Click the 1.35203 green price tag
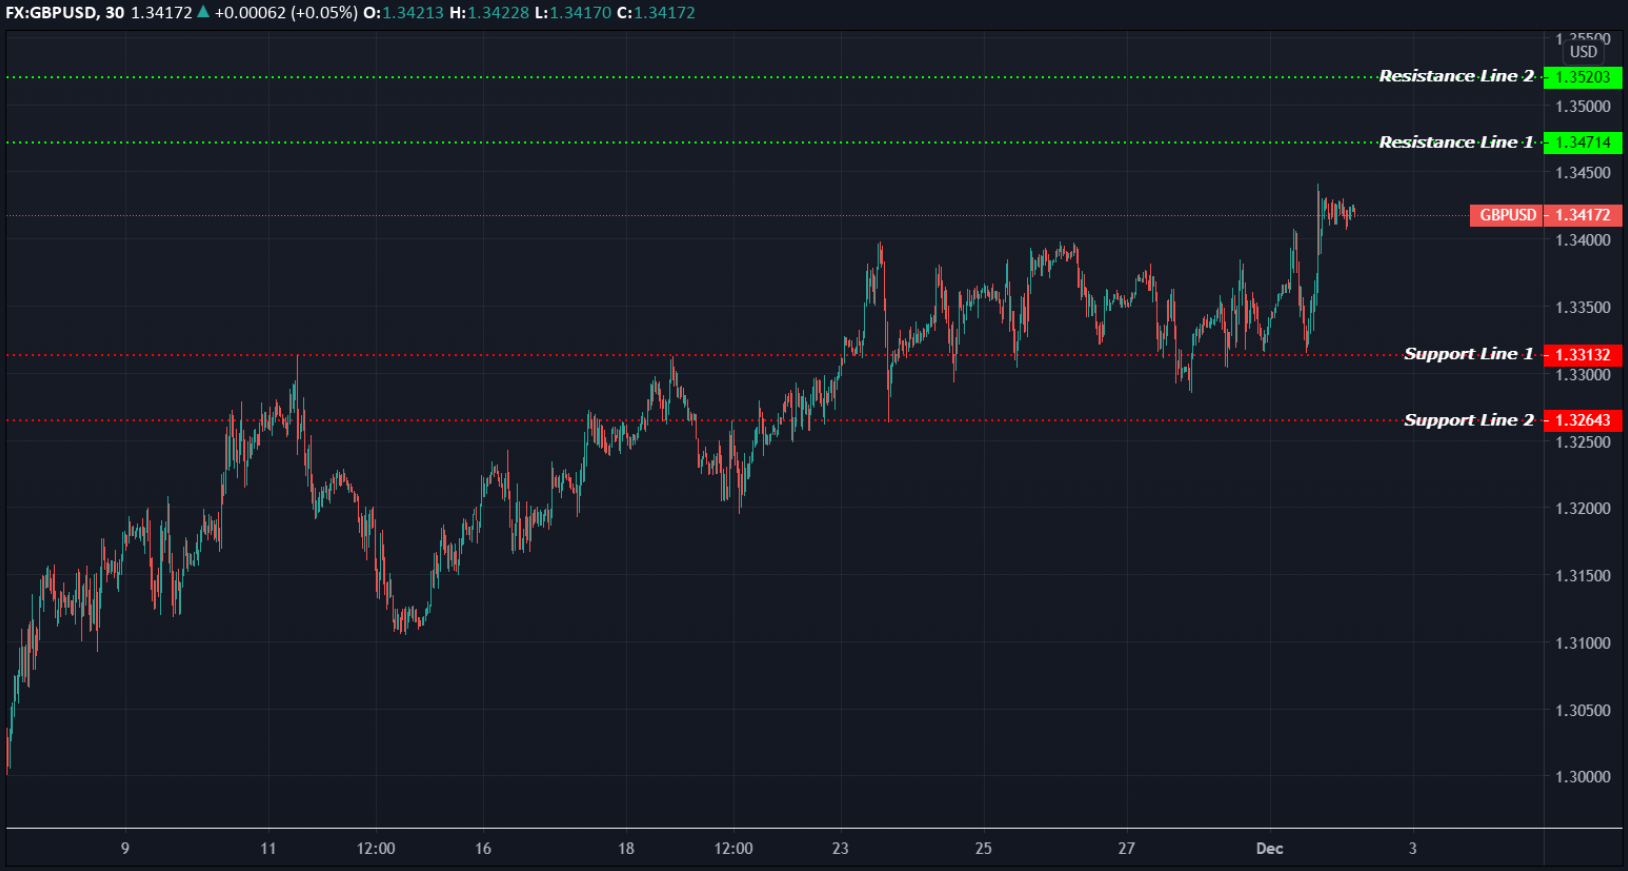 (x=1583, y=77)
